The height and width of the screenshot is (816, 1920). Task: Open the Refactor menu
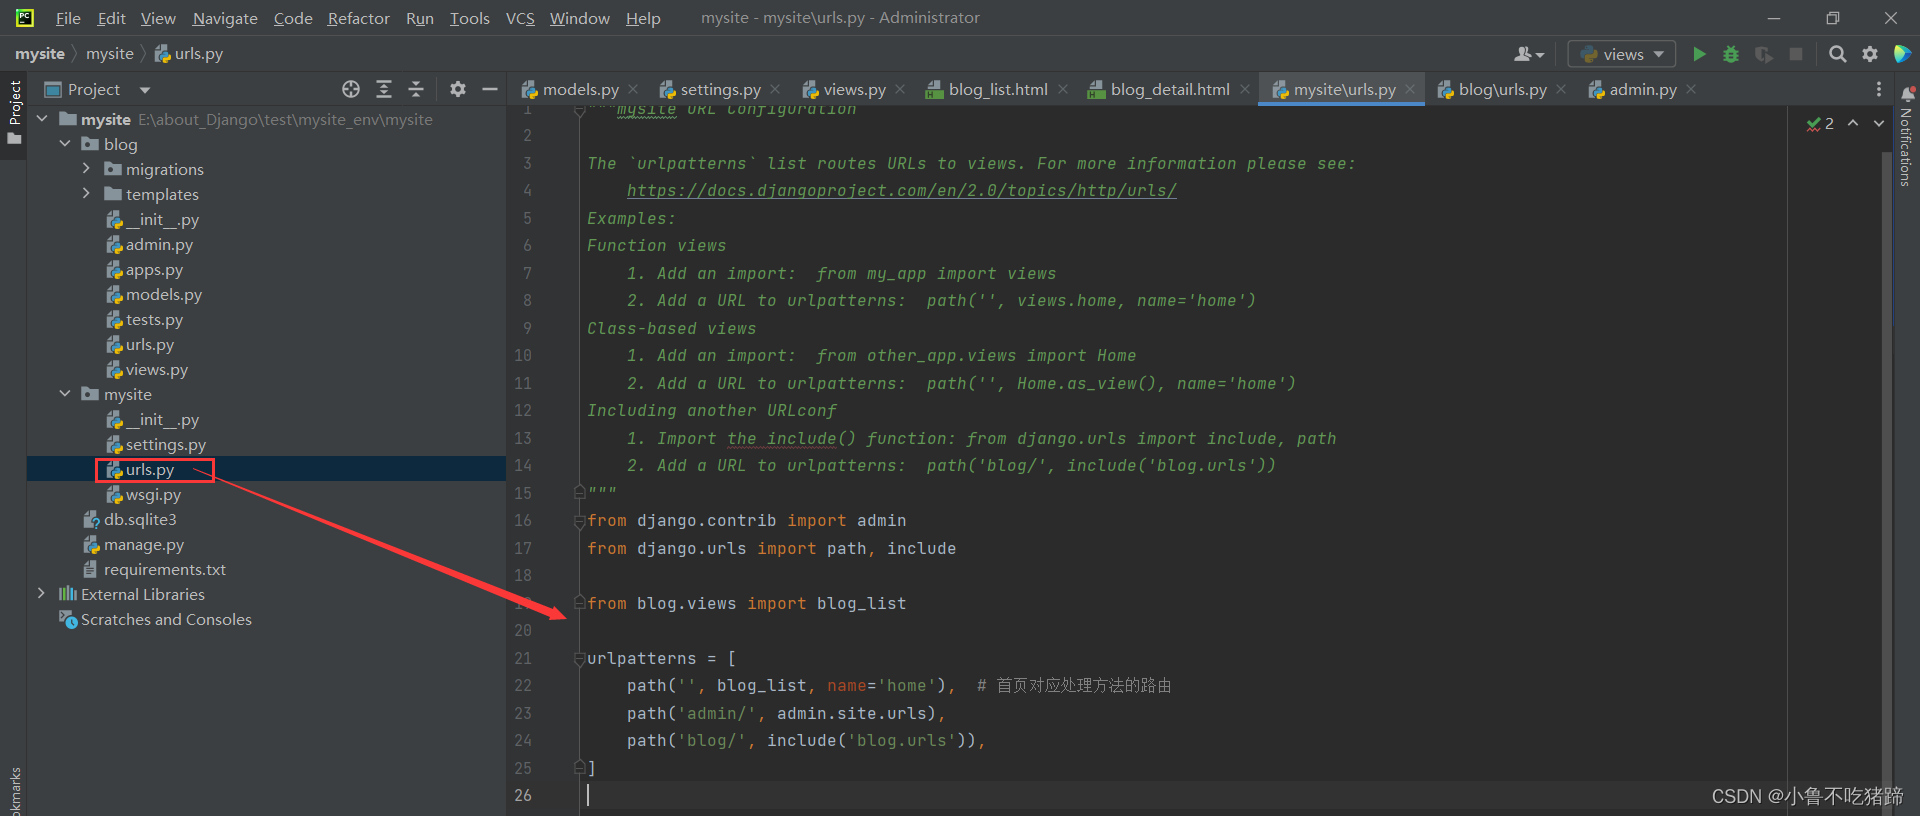click(358, 18)
